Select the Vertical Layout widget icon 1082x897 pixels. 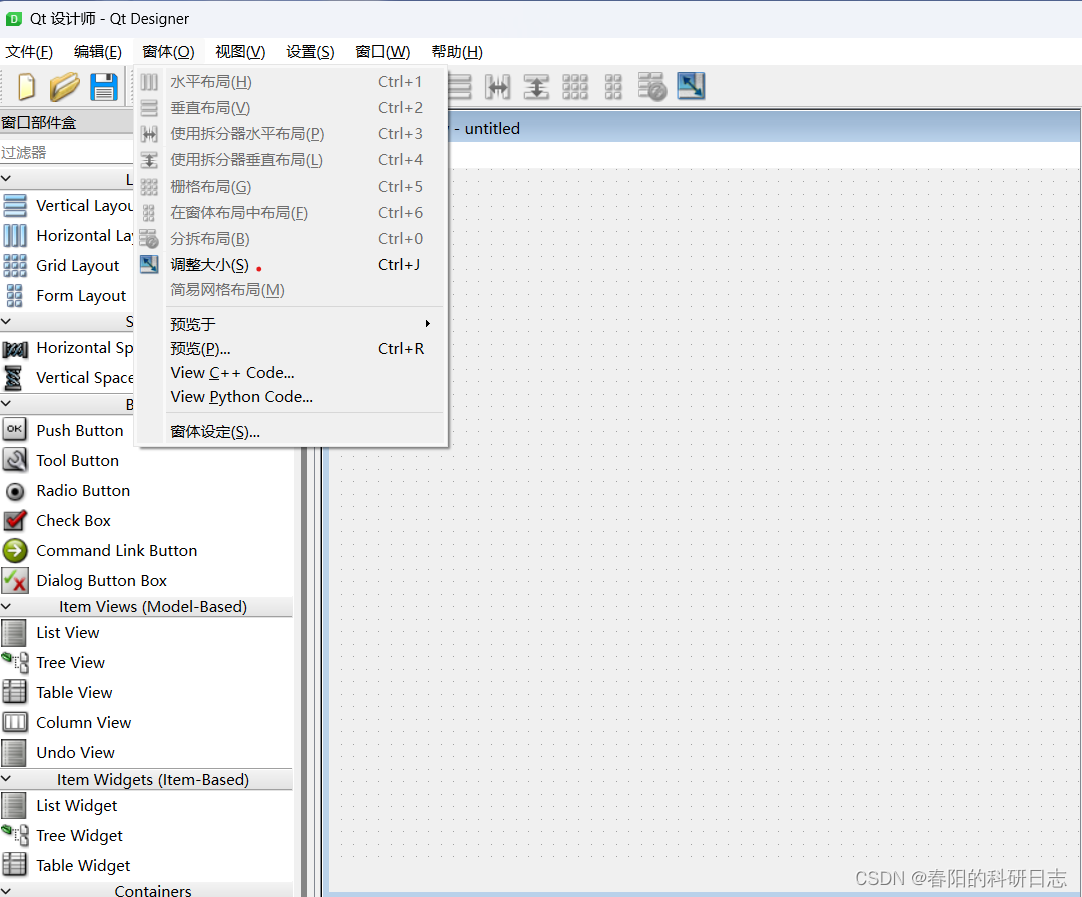pyautogui.click(x=15, y=206)
